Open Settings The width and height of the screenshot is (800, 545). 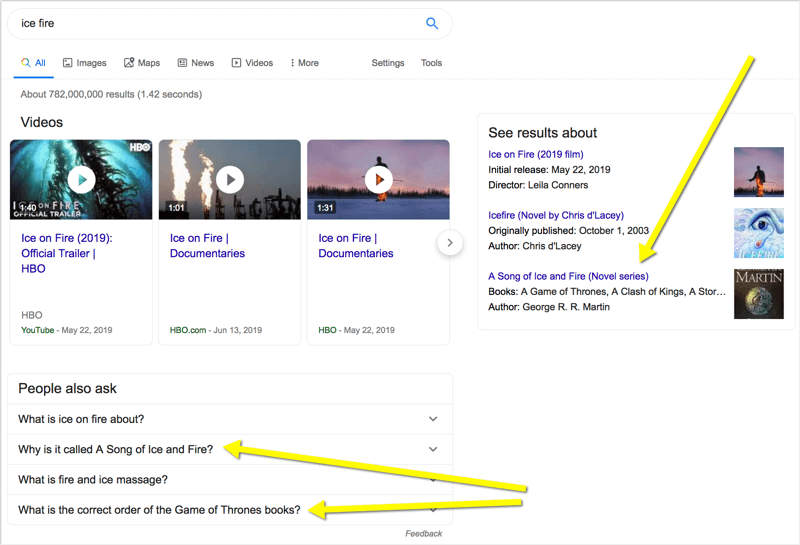tap(388, 63)
